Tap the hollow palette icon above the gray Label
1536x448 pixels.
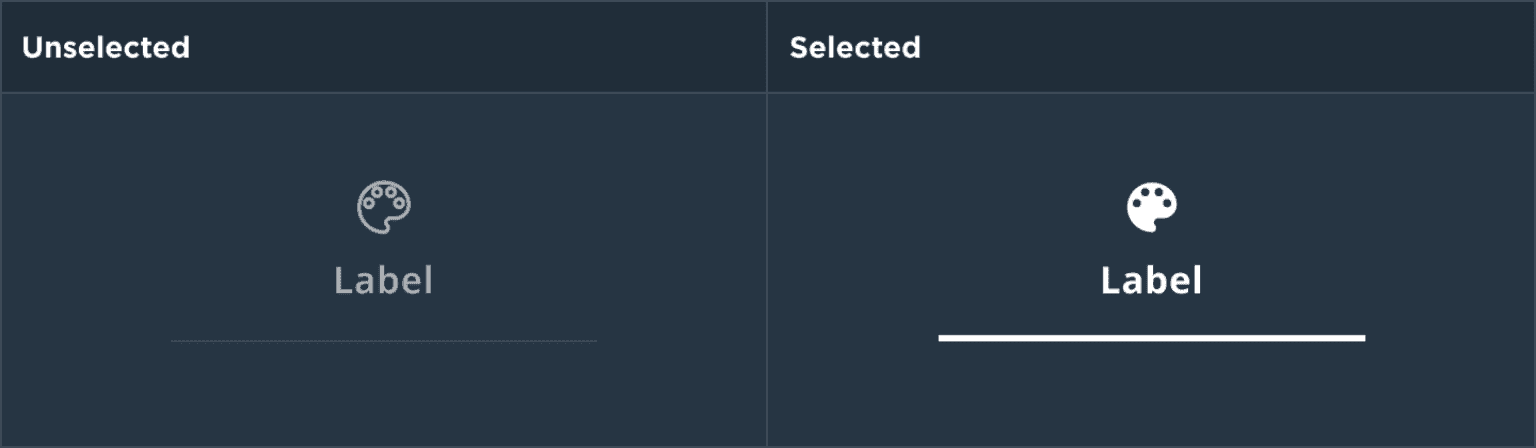coord(384,208)
